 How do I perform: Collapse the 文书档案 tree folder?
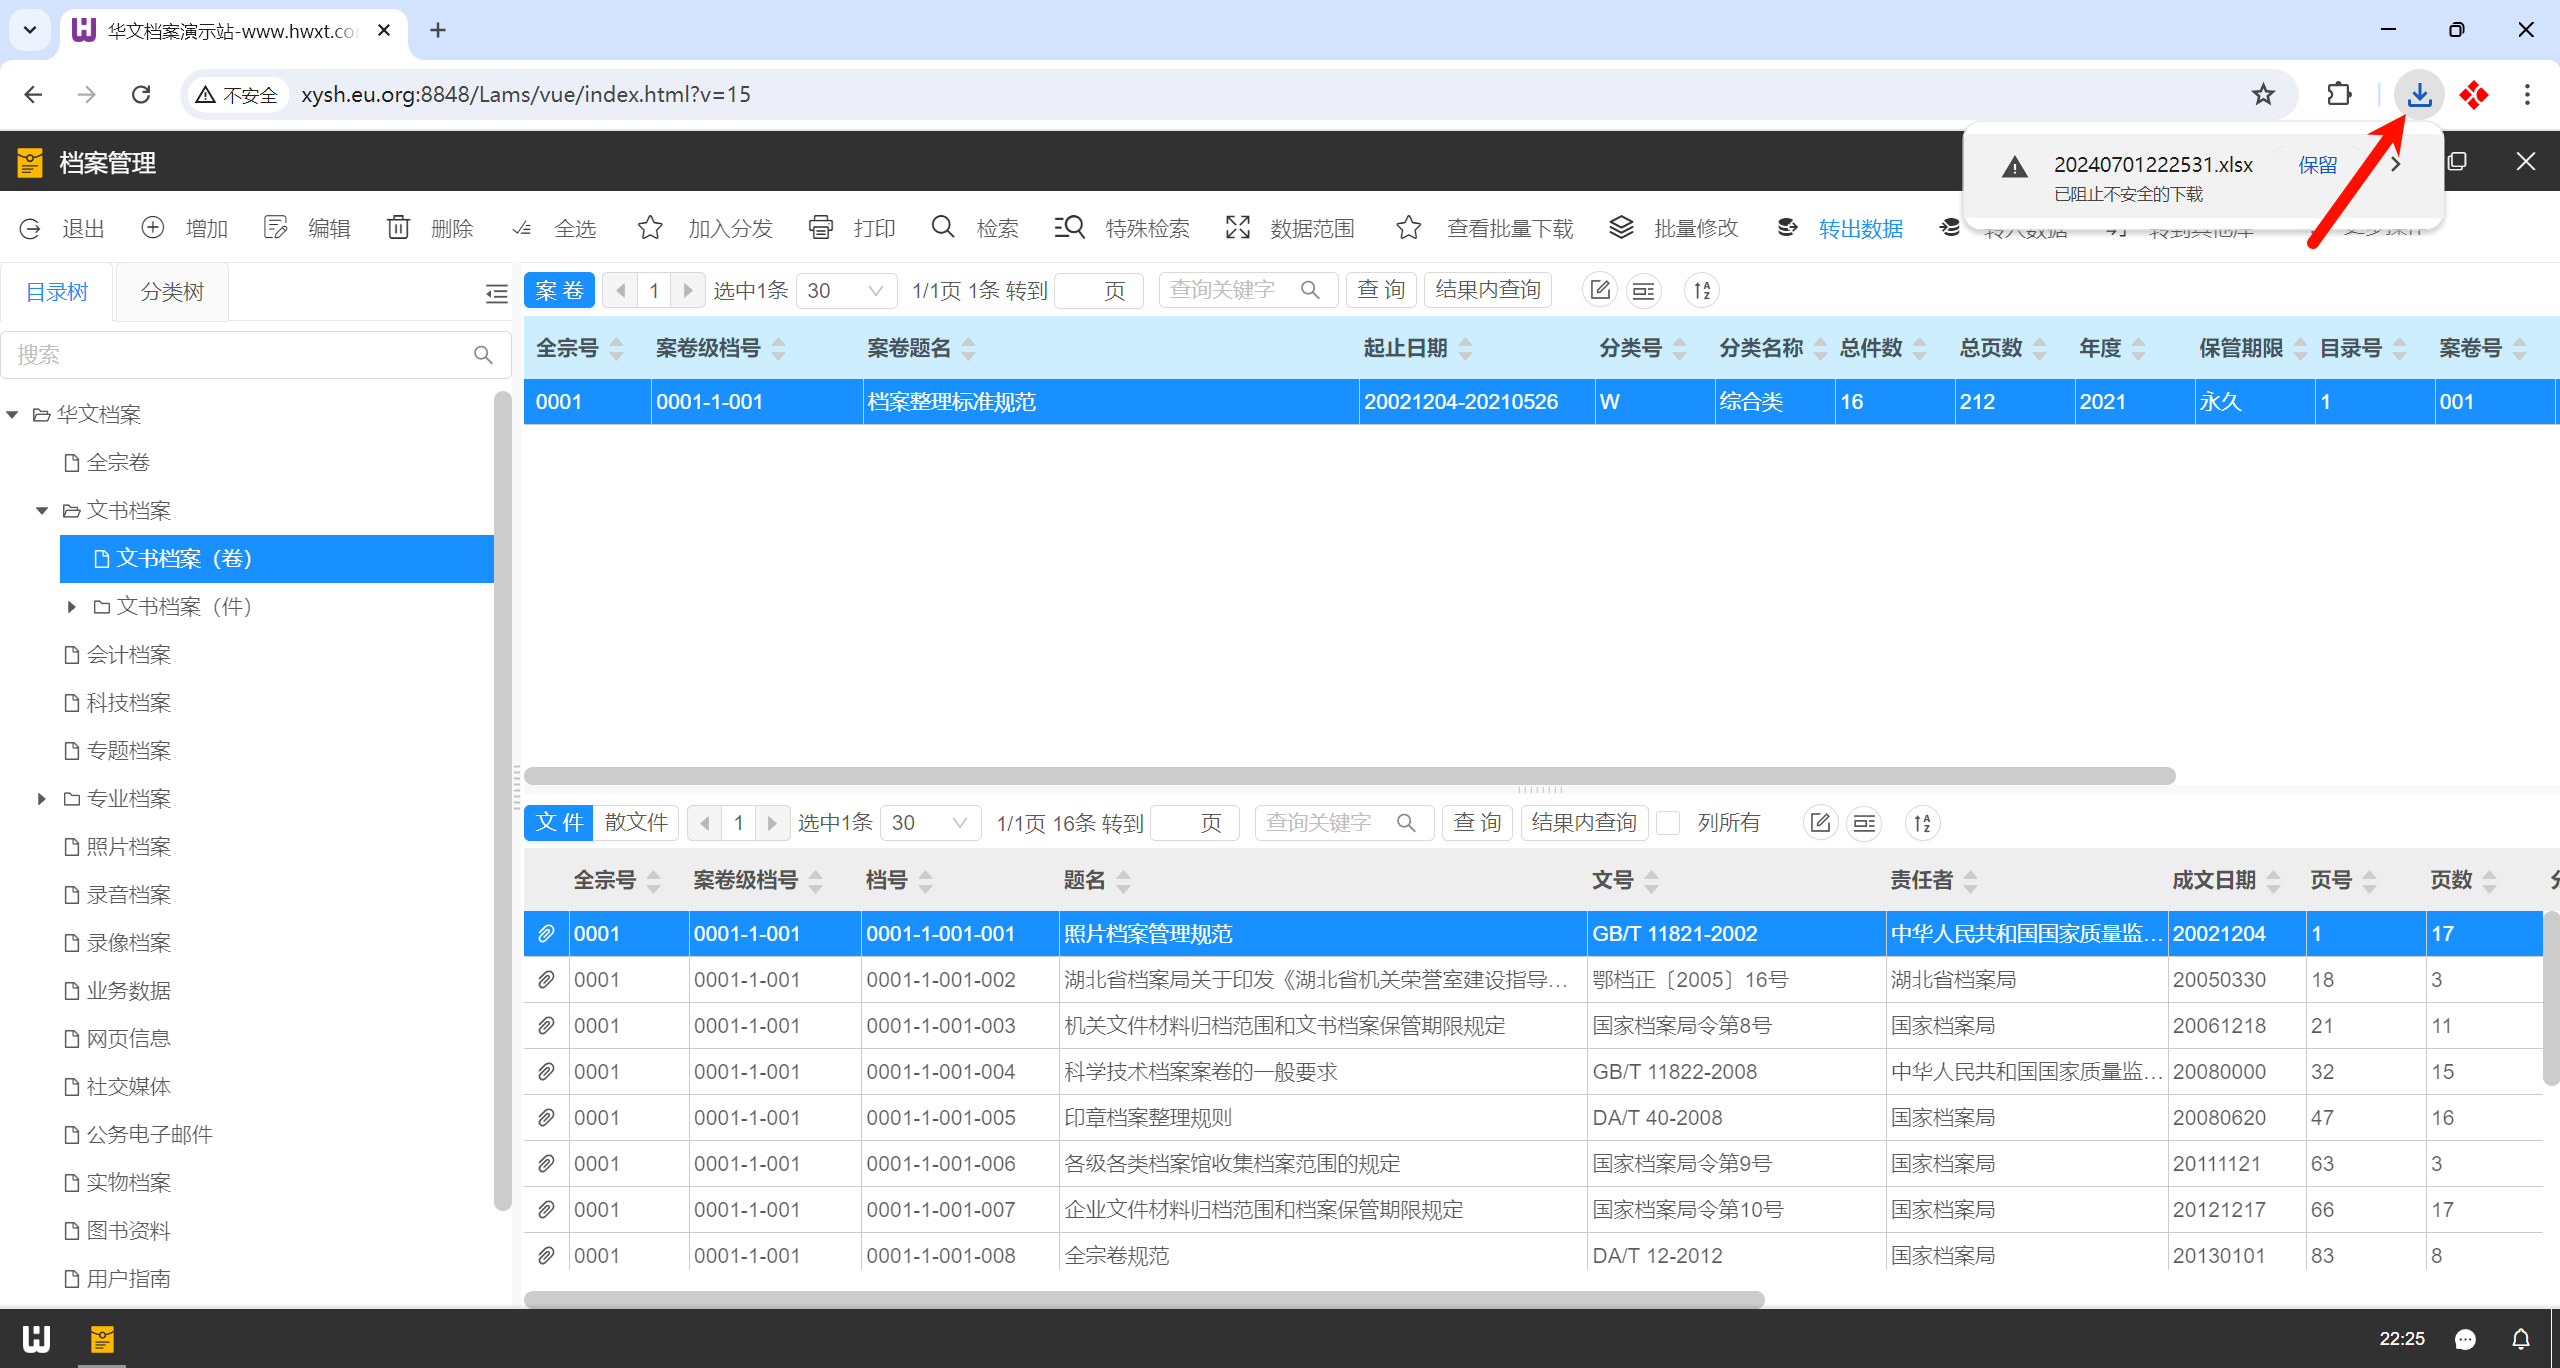pyautogui.click(x=42, y=511)
